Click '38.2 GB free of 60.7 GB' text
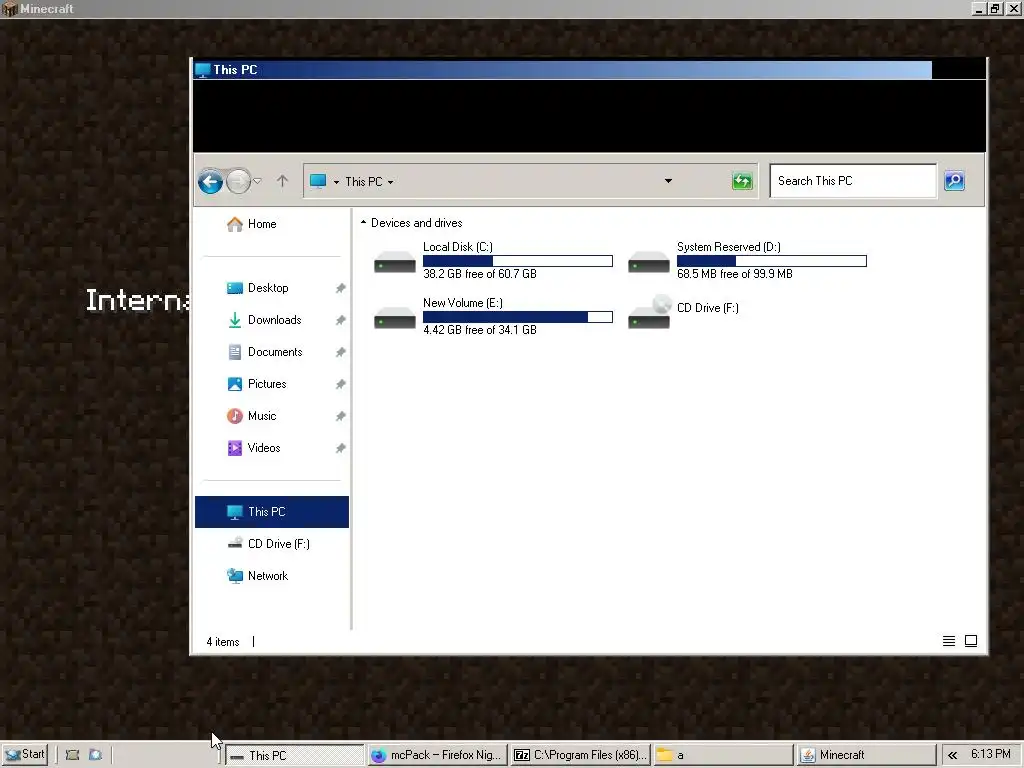1024x768 pixels. pos(480,274)
